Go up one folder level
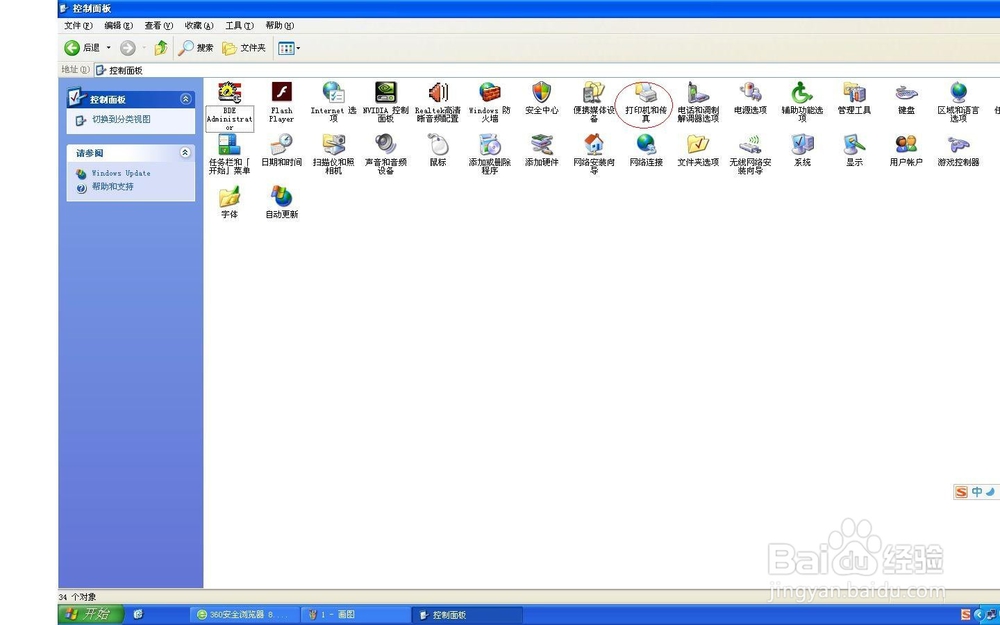1000x625 pixels. 161,48
